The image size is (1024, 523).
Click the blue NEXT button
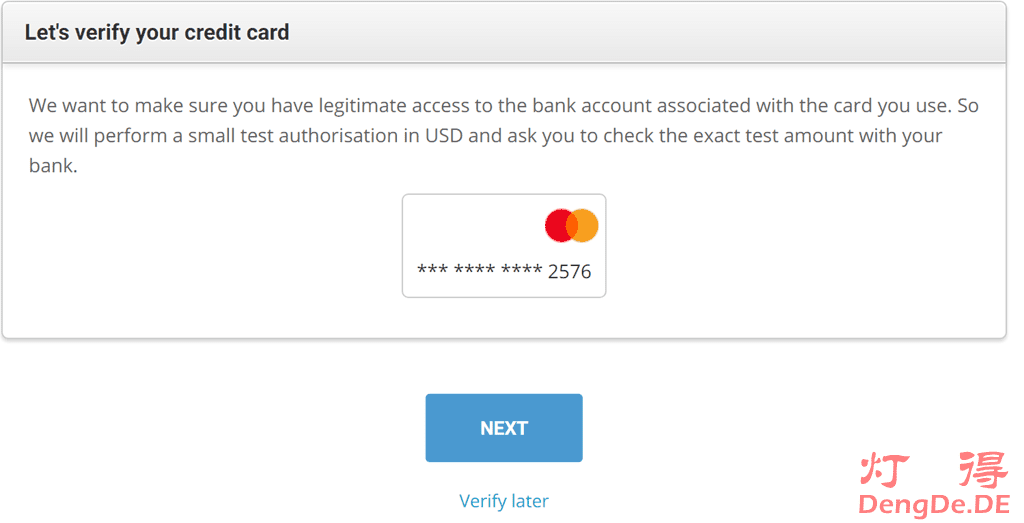(x=504, y=428)
